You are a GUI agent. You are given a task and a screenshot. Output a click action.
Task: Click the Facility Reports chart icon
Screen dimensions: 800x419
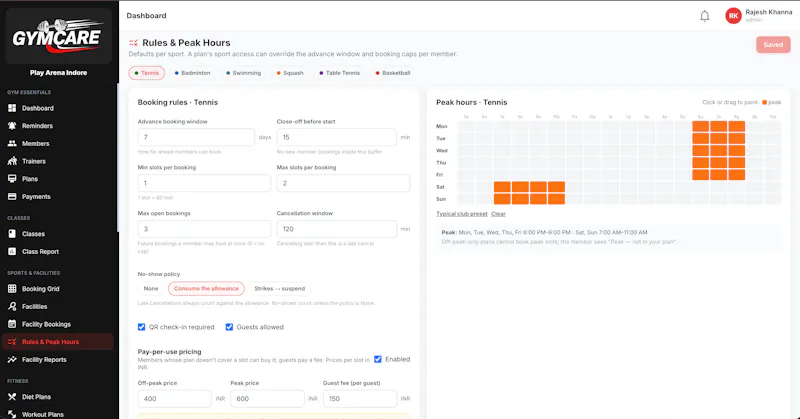click(12, 360)
